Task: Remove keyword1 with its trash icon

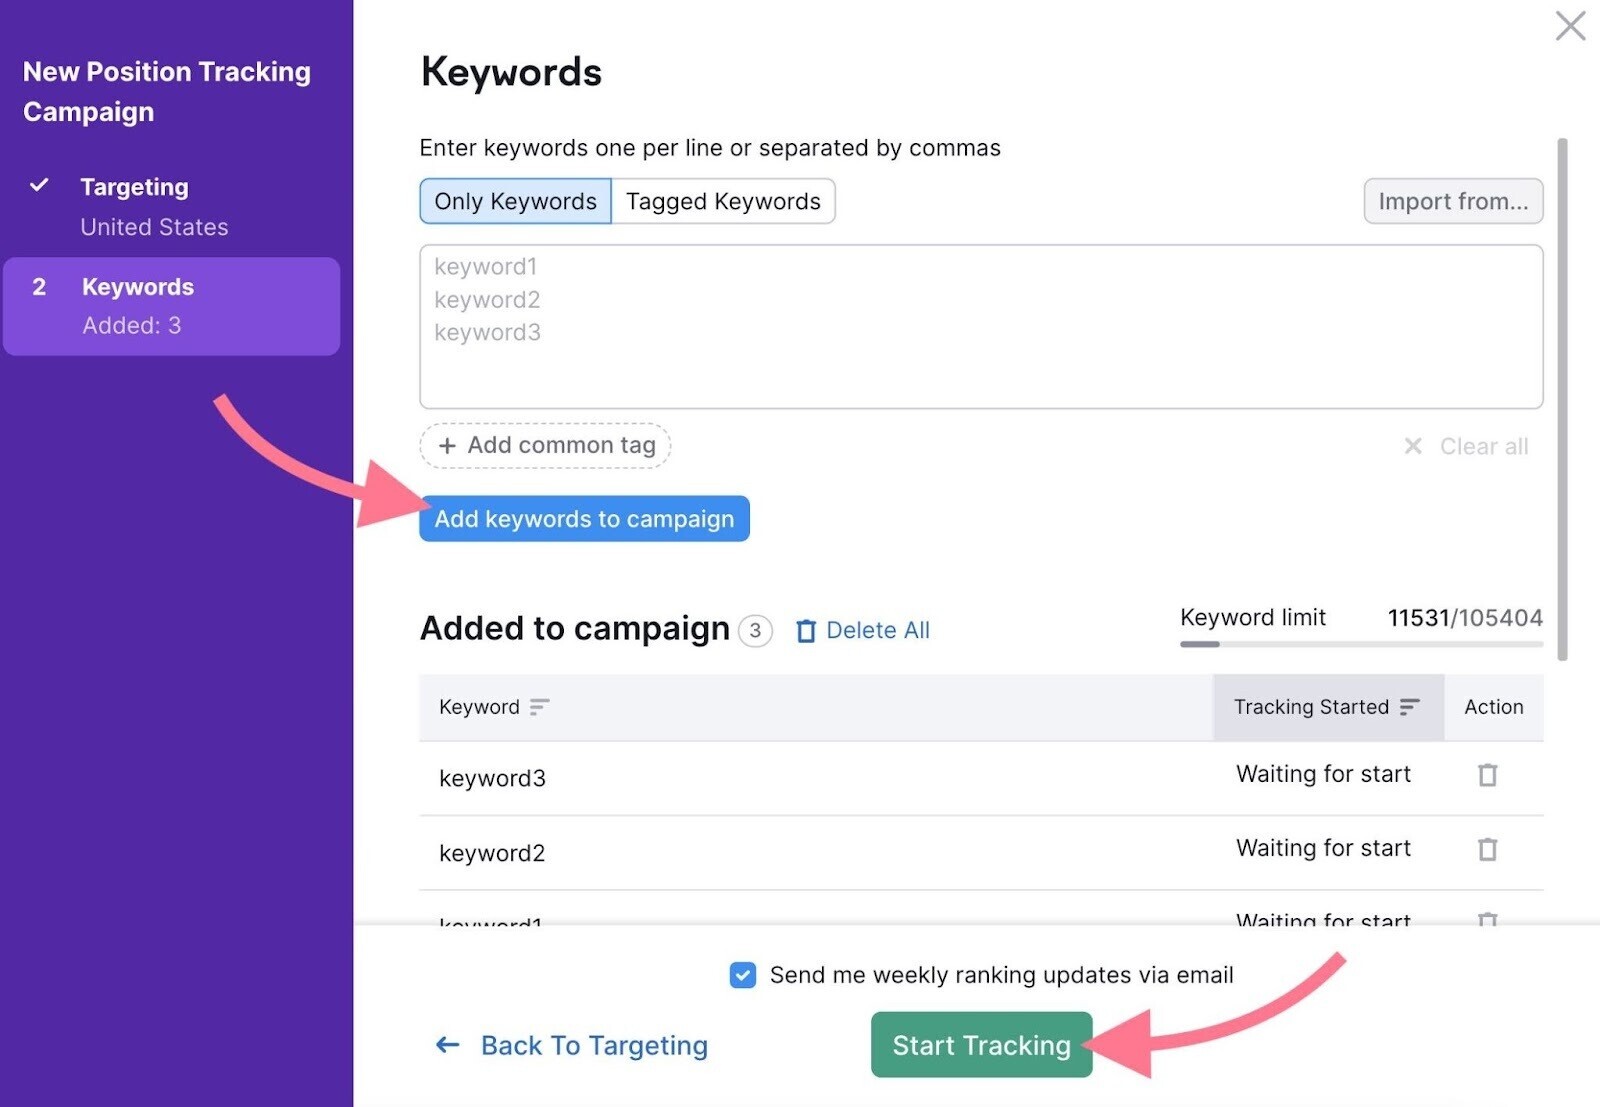Action: pos(1487,920)
